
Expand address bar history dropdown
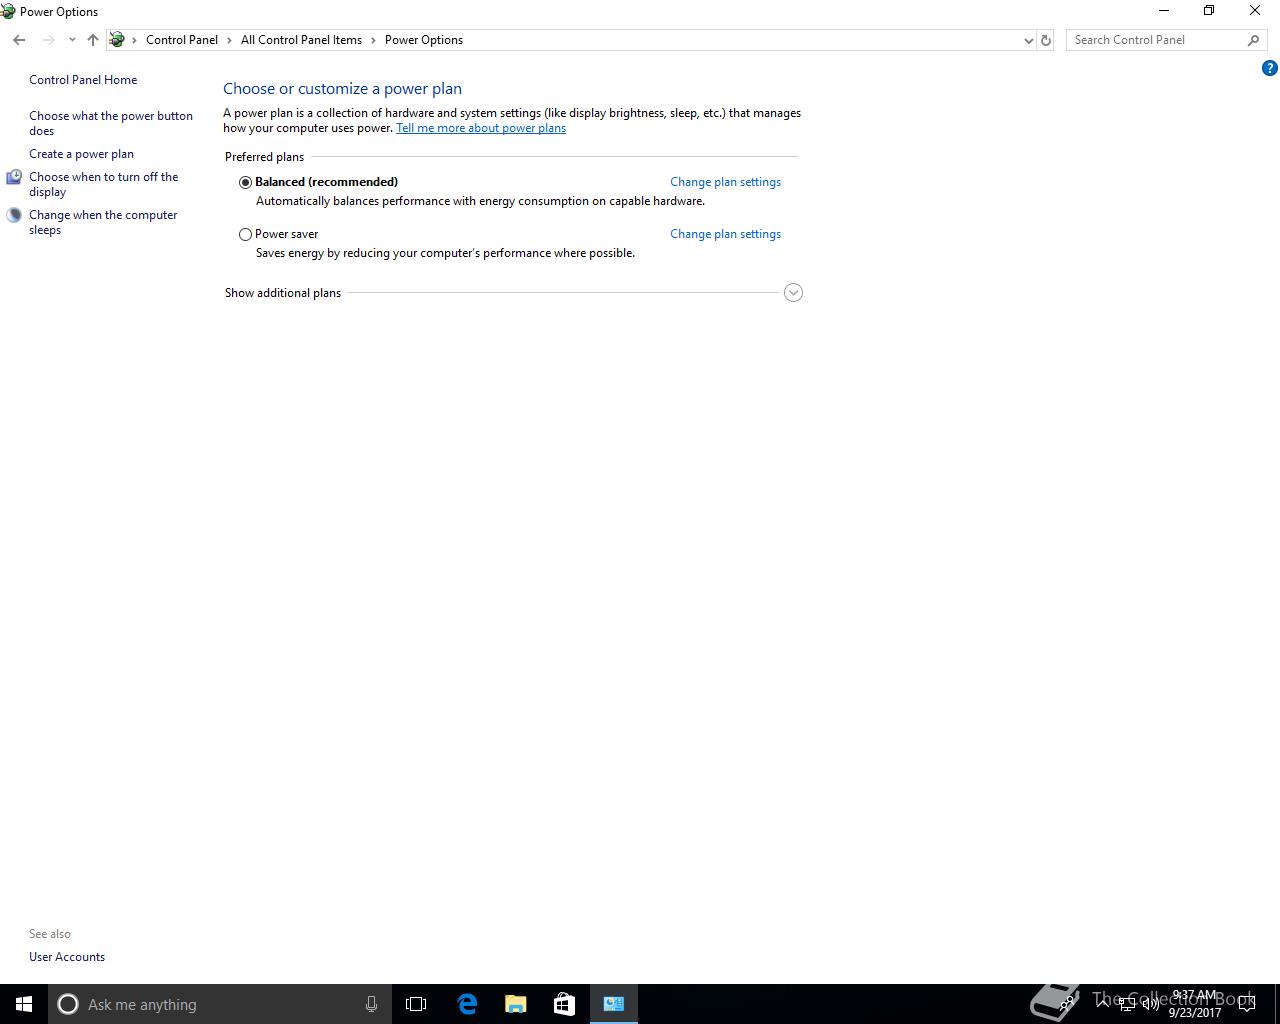(1029, 40)
